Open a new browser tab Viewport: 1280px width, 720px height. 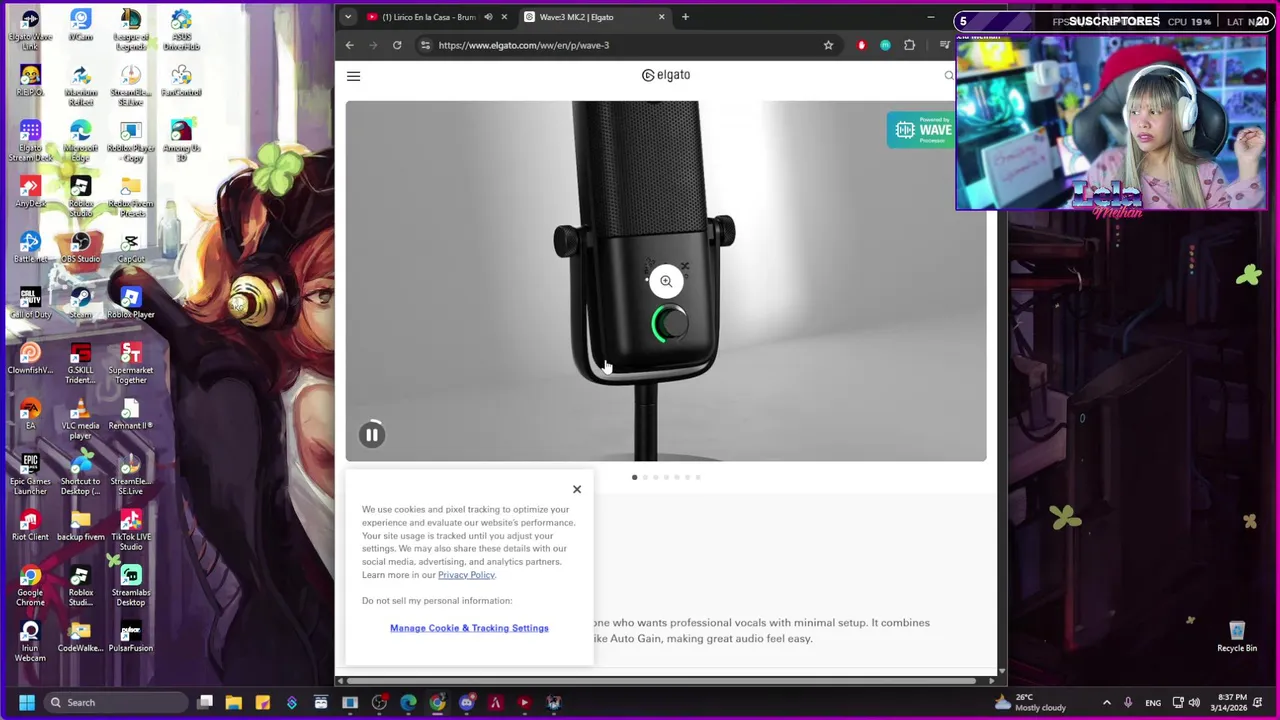tap(685, 17)
